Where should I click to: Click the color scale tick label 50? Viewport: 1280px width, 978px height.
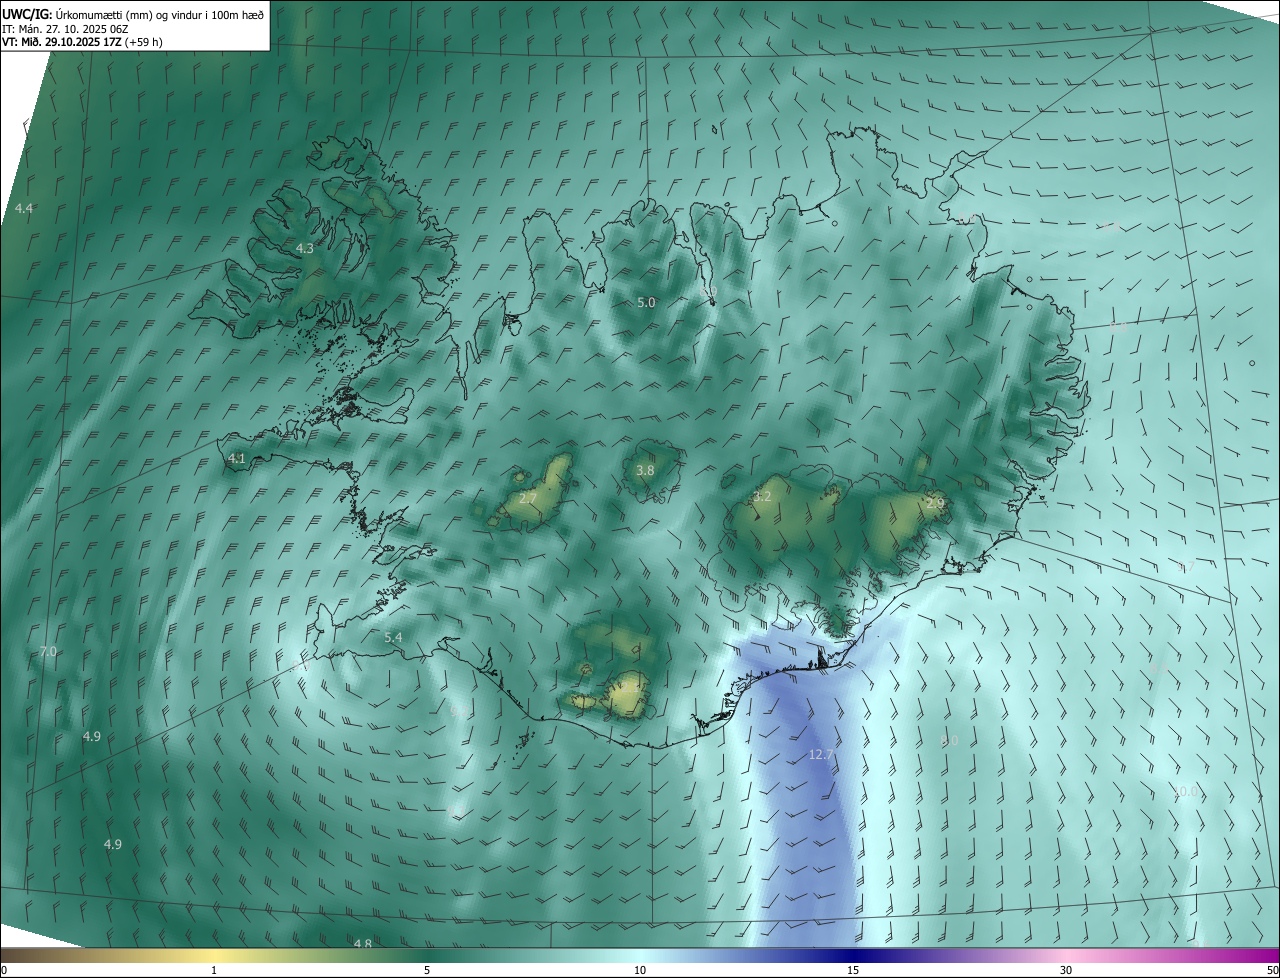[1272, 970]
